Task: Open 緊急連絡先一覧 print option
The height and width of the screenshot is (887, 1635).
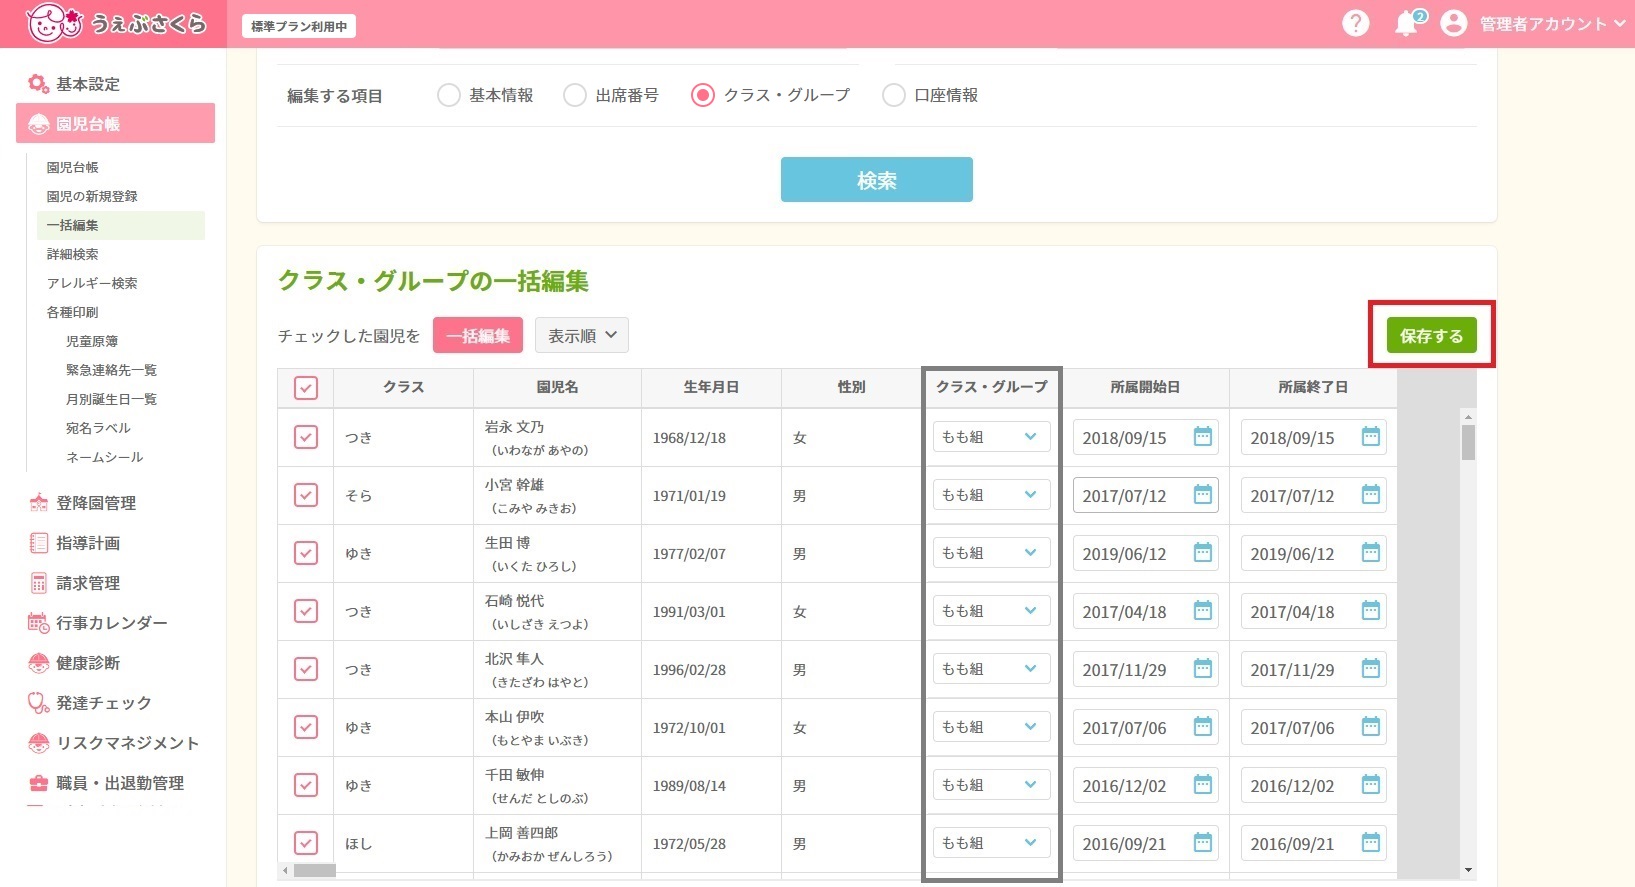Action: pyautogui.click(x=111, y=370)
